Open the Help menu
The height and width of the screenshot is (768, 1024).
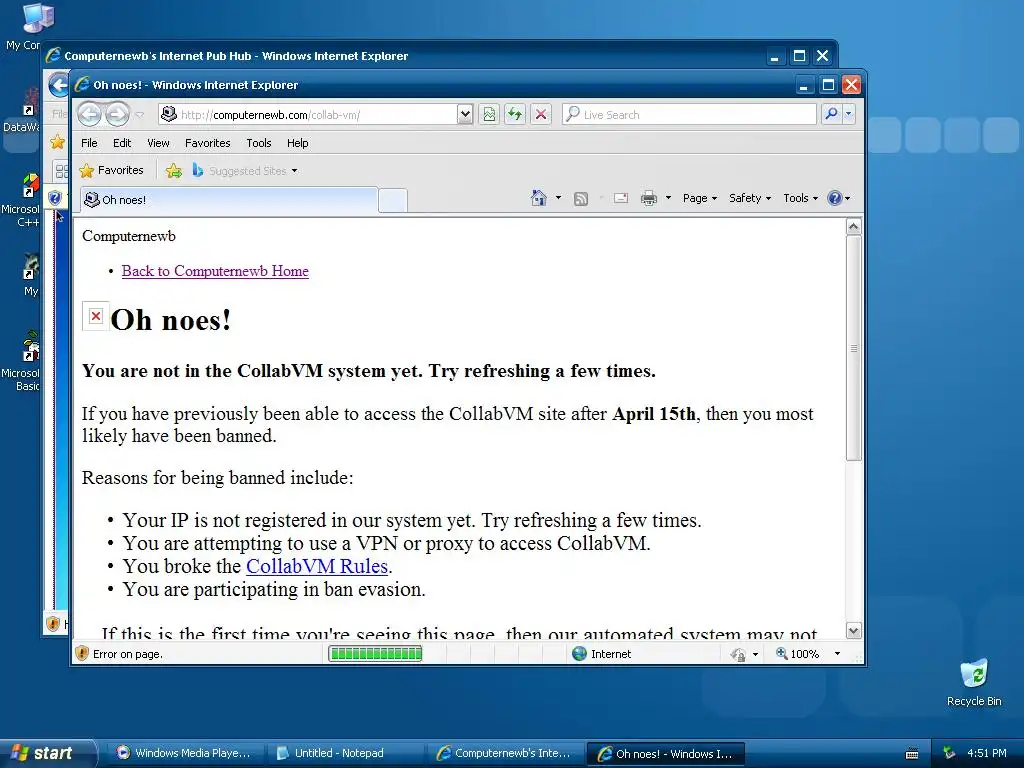(297, 143)
